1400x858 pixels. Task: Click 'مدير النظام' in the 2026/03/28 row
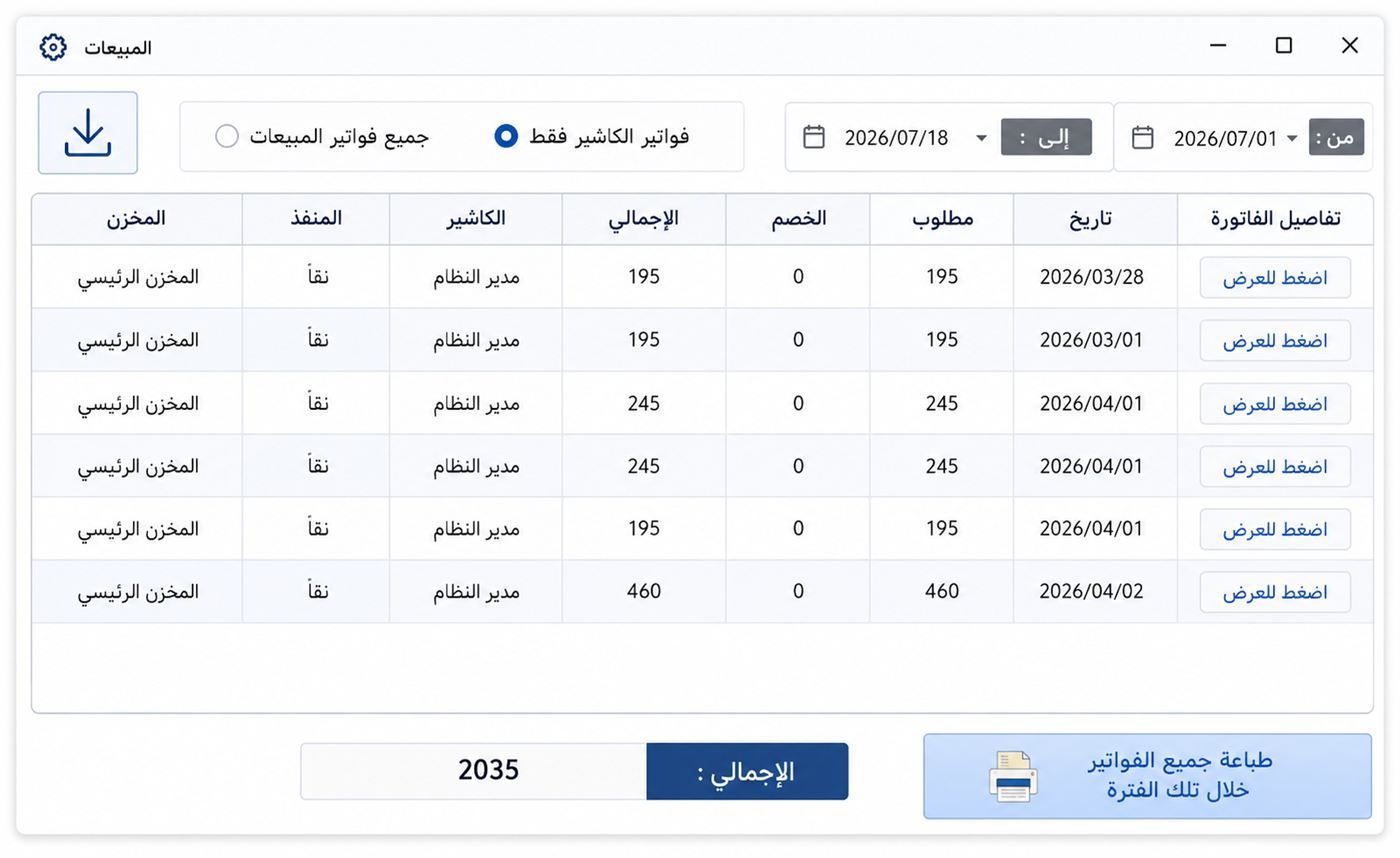(476, 277)
